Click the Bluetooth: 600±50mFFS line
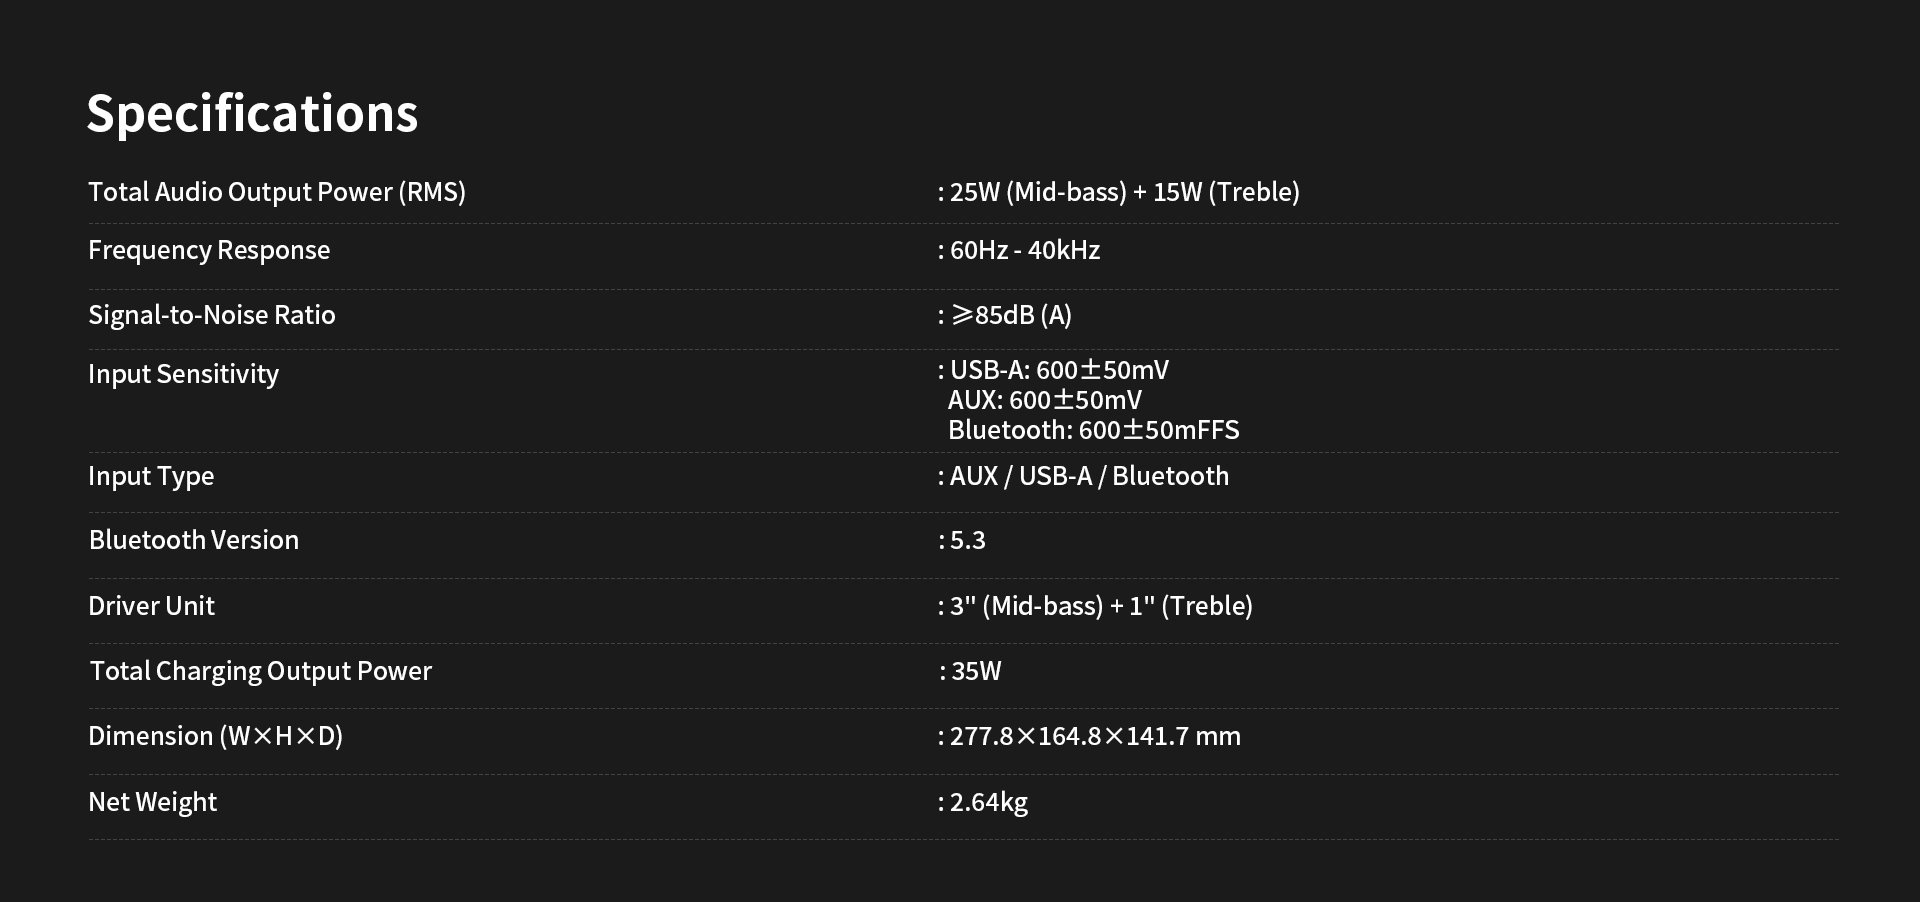Image resolution: width=1920 pixels, height=902 pixels. click(x=1093, y=430)
